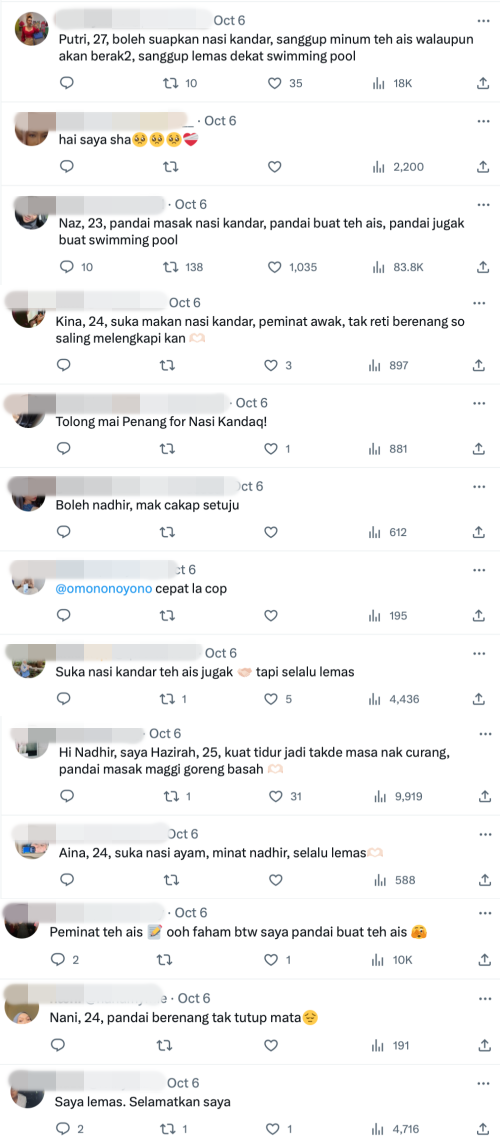500x1145 pixels.
Task: Like Kina's tweet with 3 likes
Action: (x=271, y=365)
